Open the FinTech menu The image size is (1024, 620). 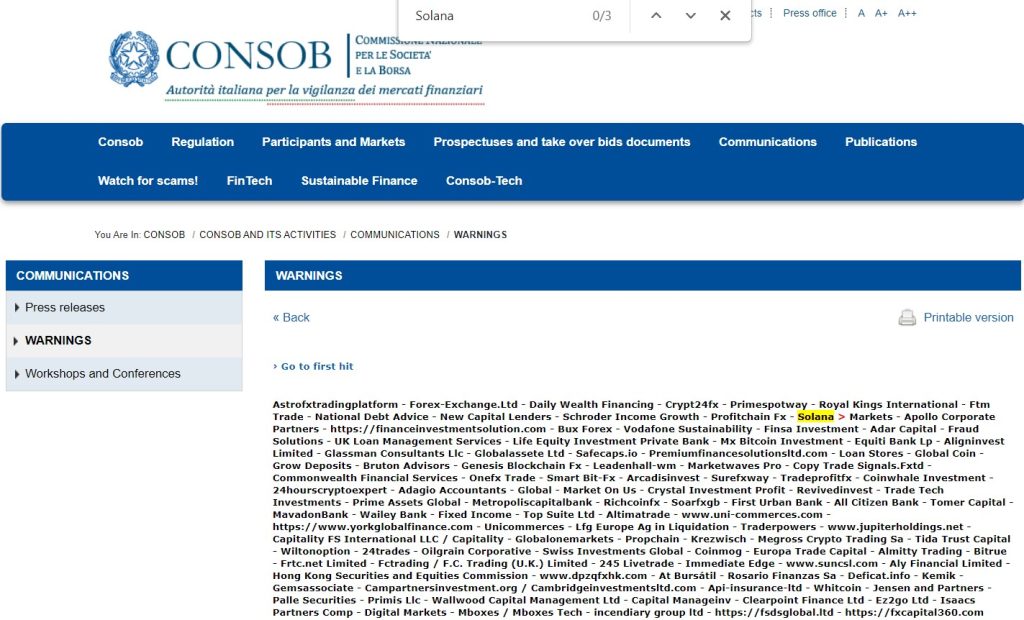[249, 181]
